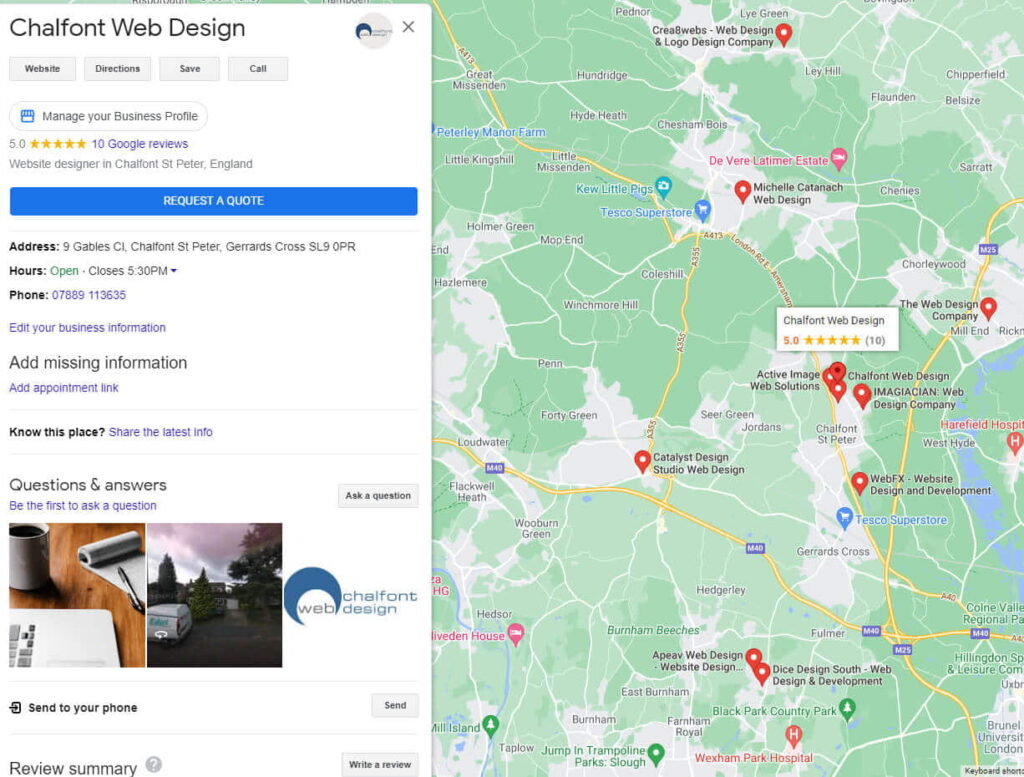Save this business listing
Image resolution: width=1024 pixels, height=777 pixels.
pos(189,69)
